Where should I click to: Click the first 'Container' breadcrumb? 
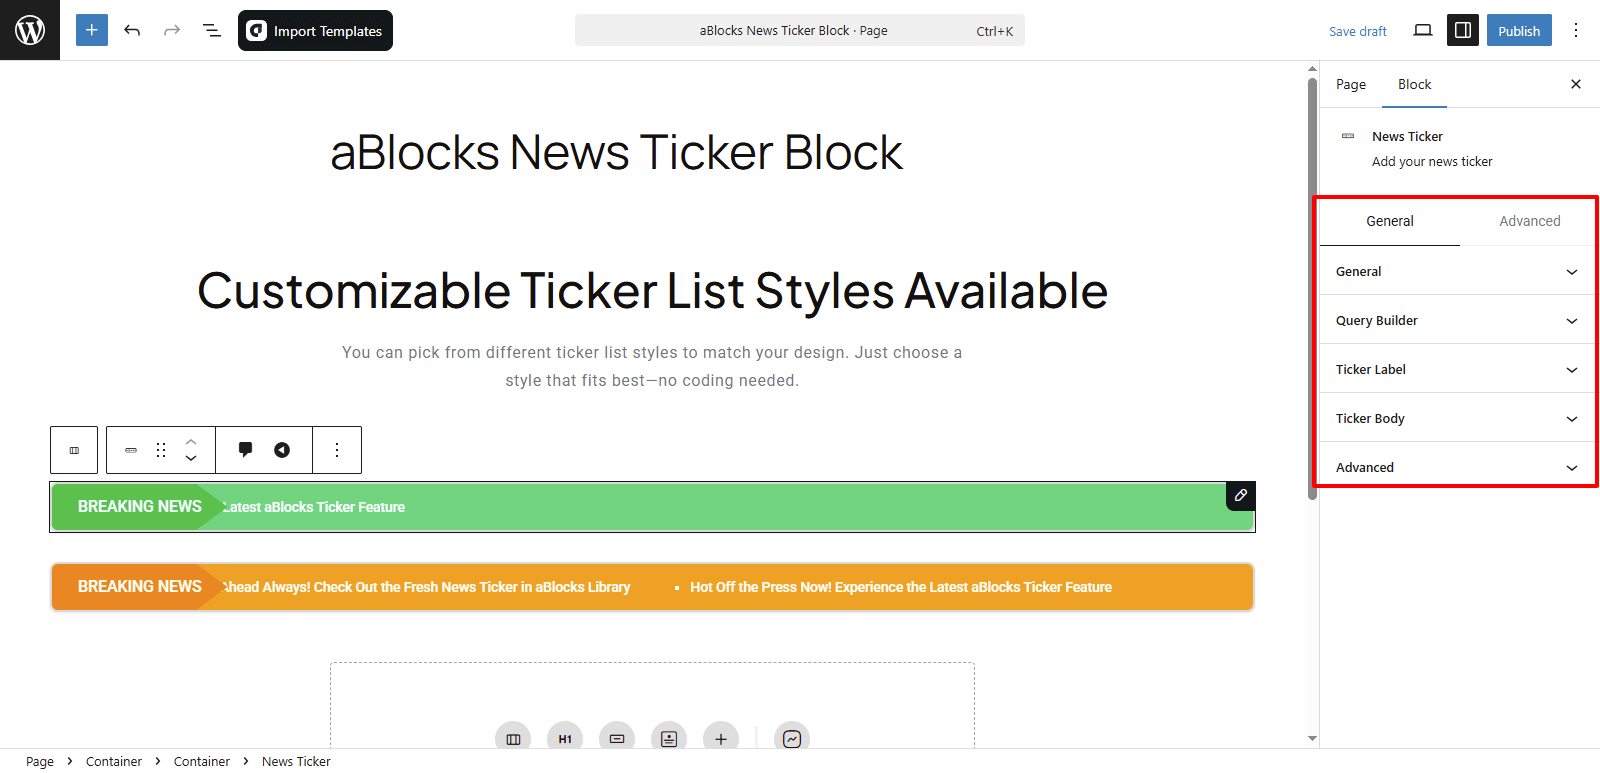tap(114, 761)
